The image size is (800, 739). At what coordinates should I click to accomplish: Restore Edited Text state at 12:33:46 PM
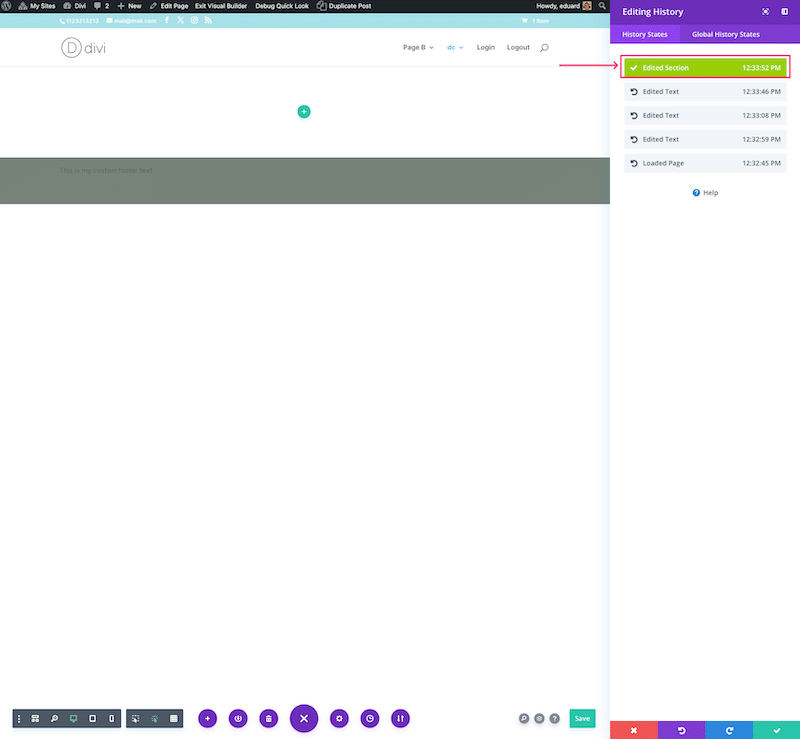[x=705, y=91]
